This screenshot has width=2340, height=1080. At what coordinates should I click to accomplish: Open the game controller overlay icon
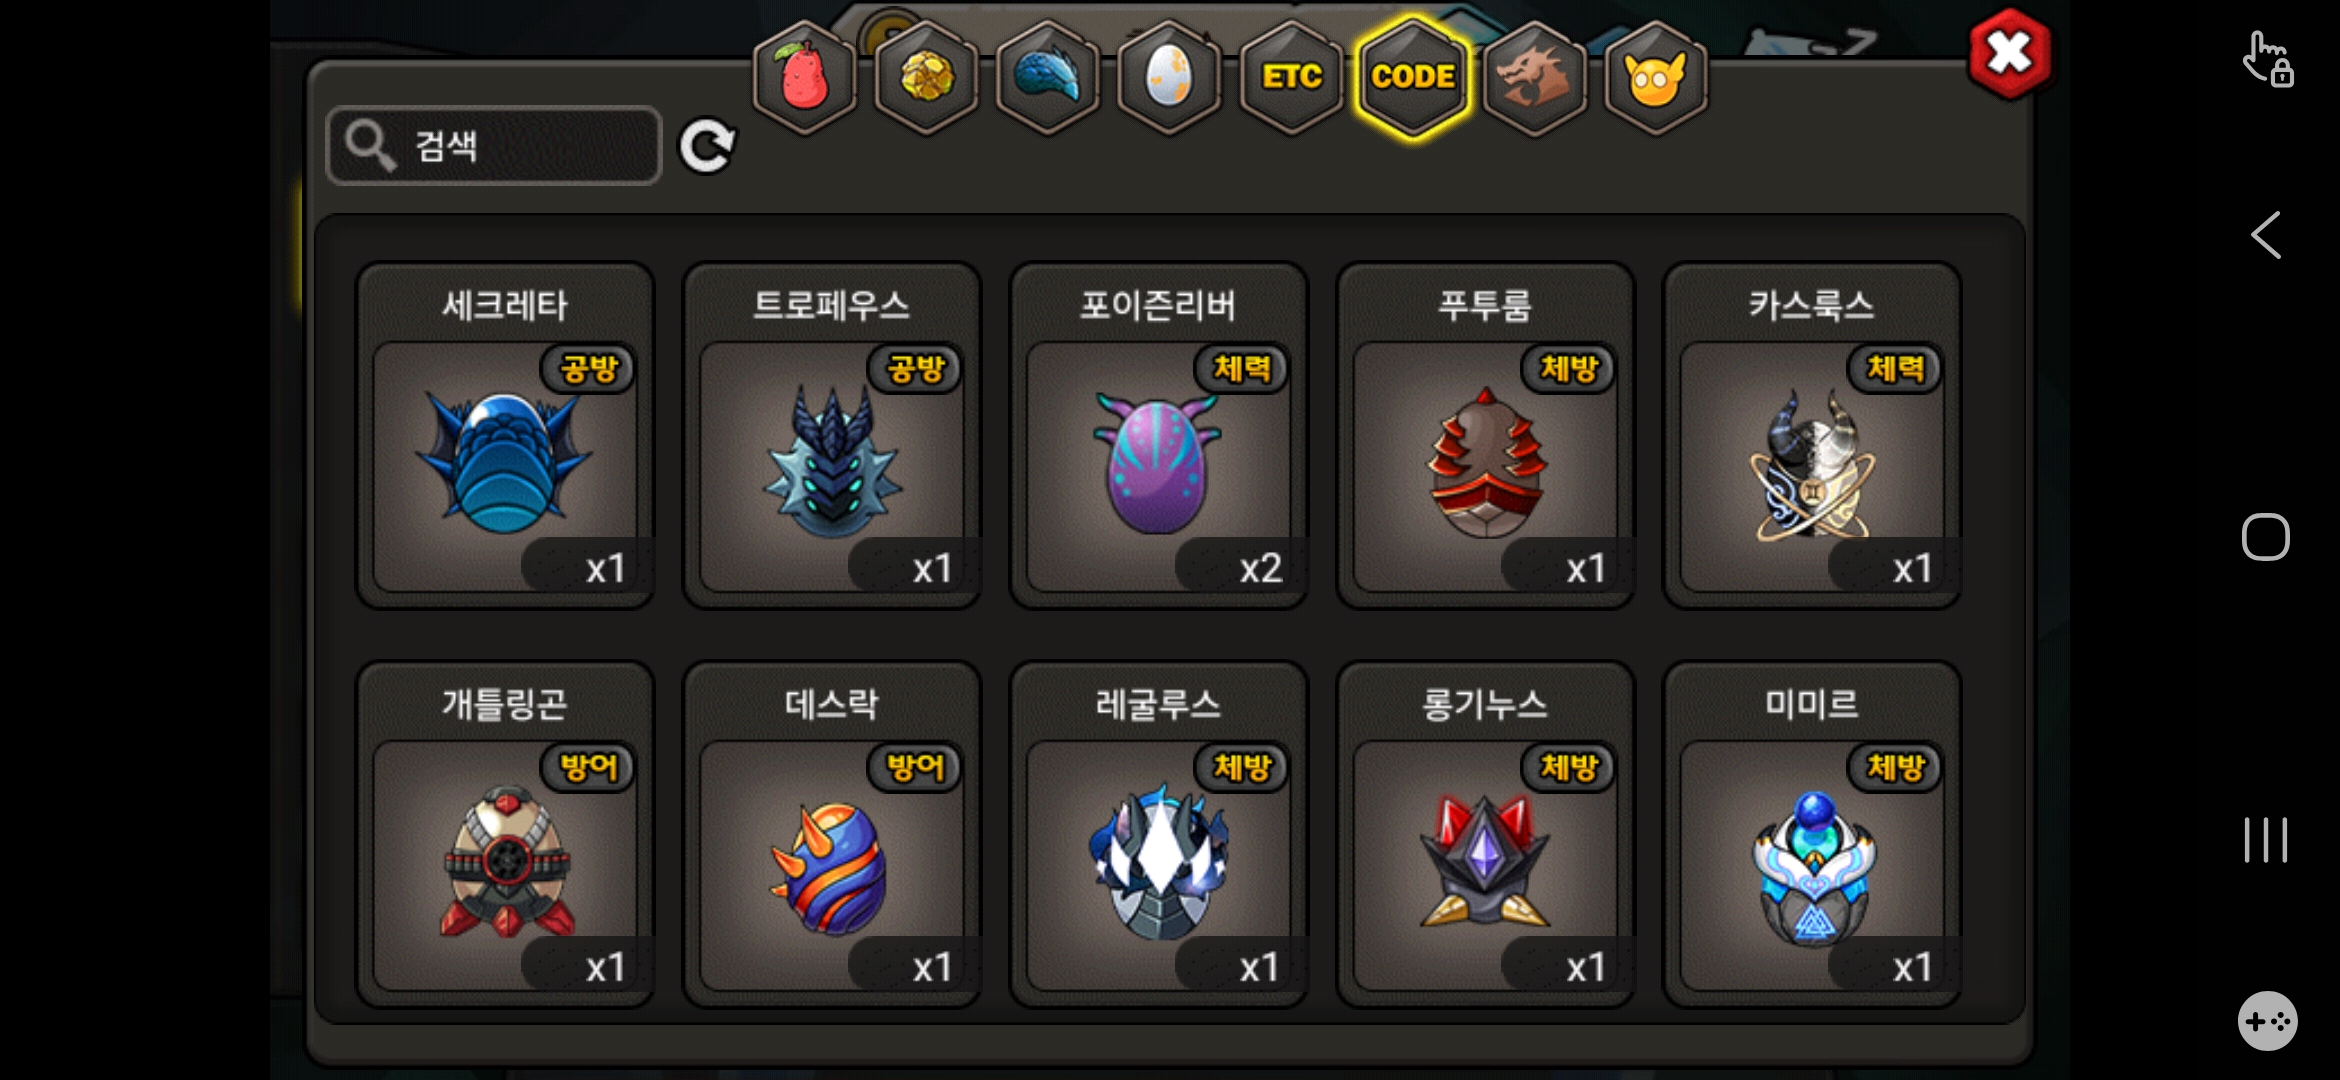2267,1021
